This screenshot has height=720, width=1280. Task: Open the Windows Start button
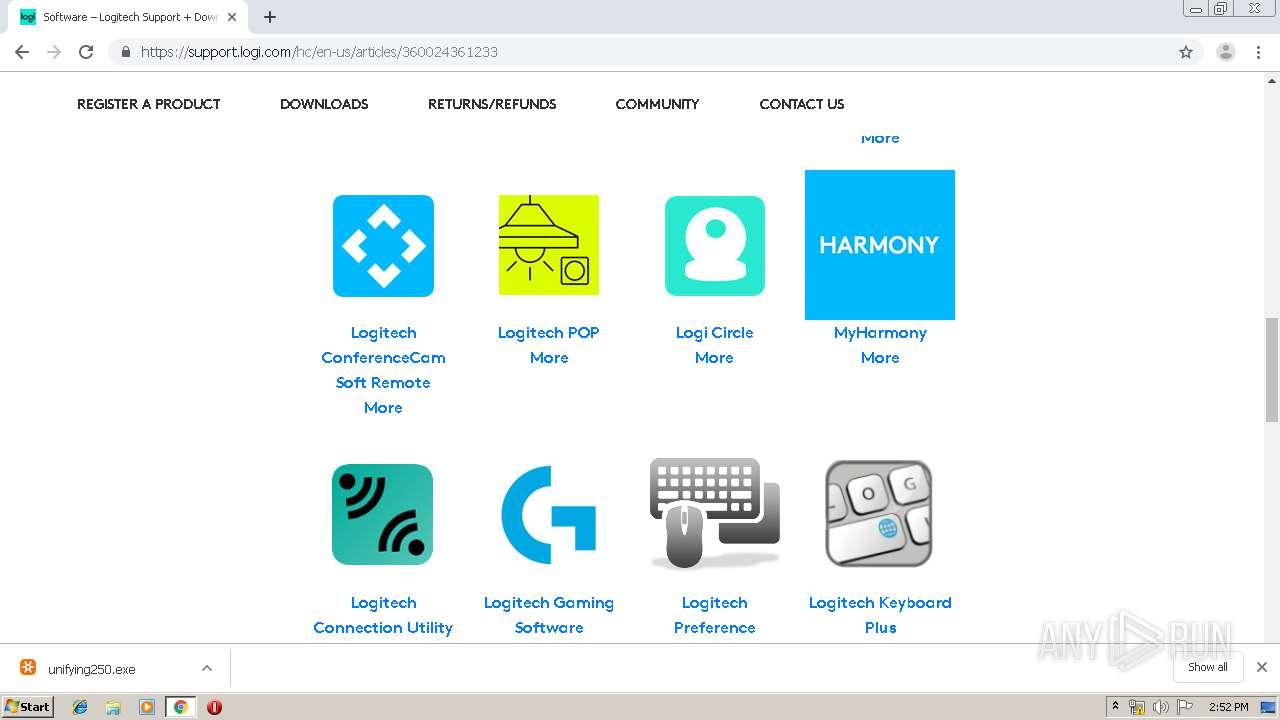coord(28,706)
